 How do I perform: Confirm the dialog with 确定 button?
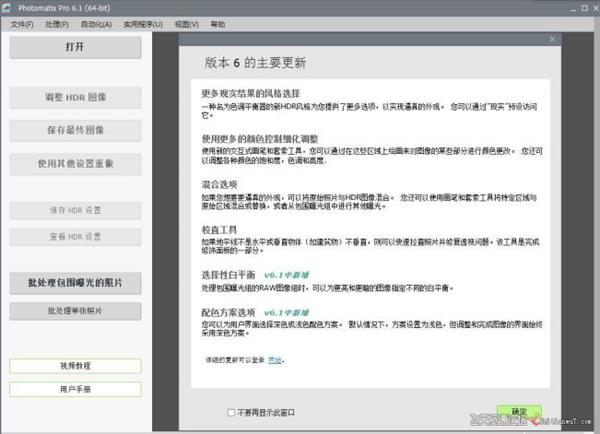519,412
